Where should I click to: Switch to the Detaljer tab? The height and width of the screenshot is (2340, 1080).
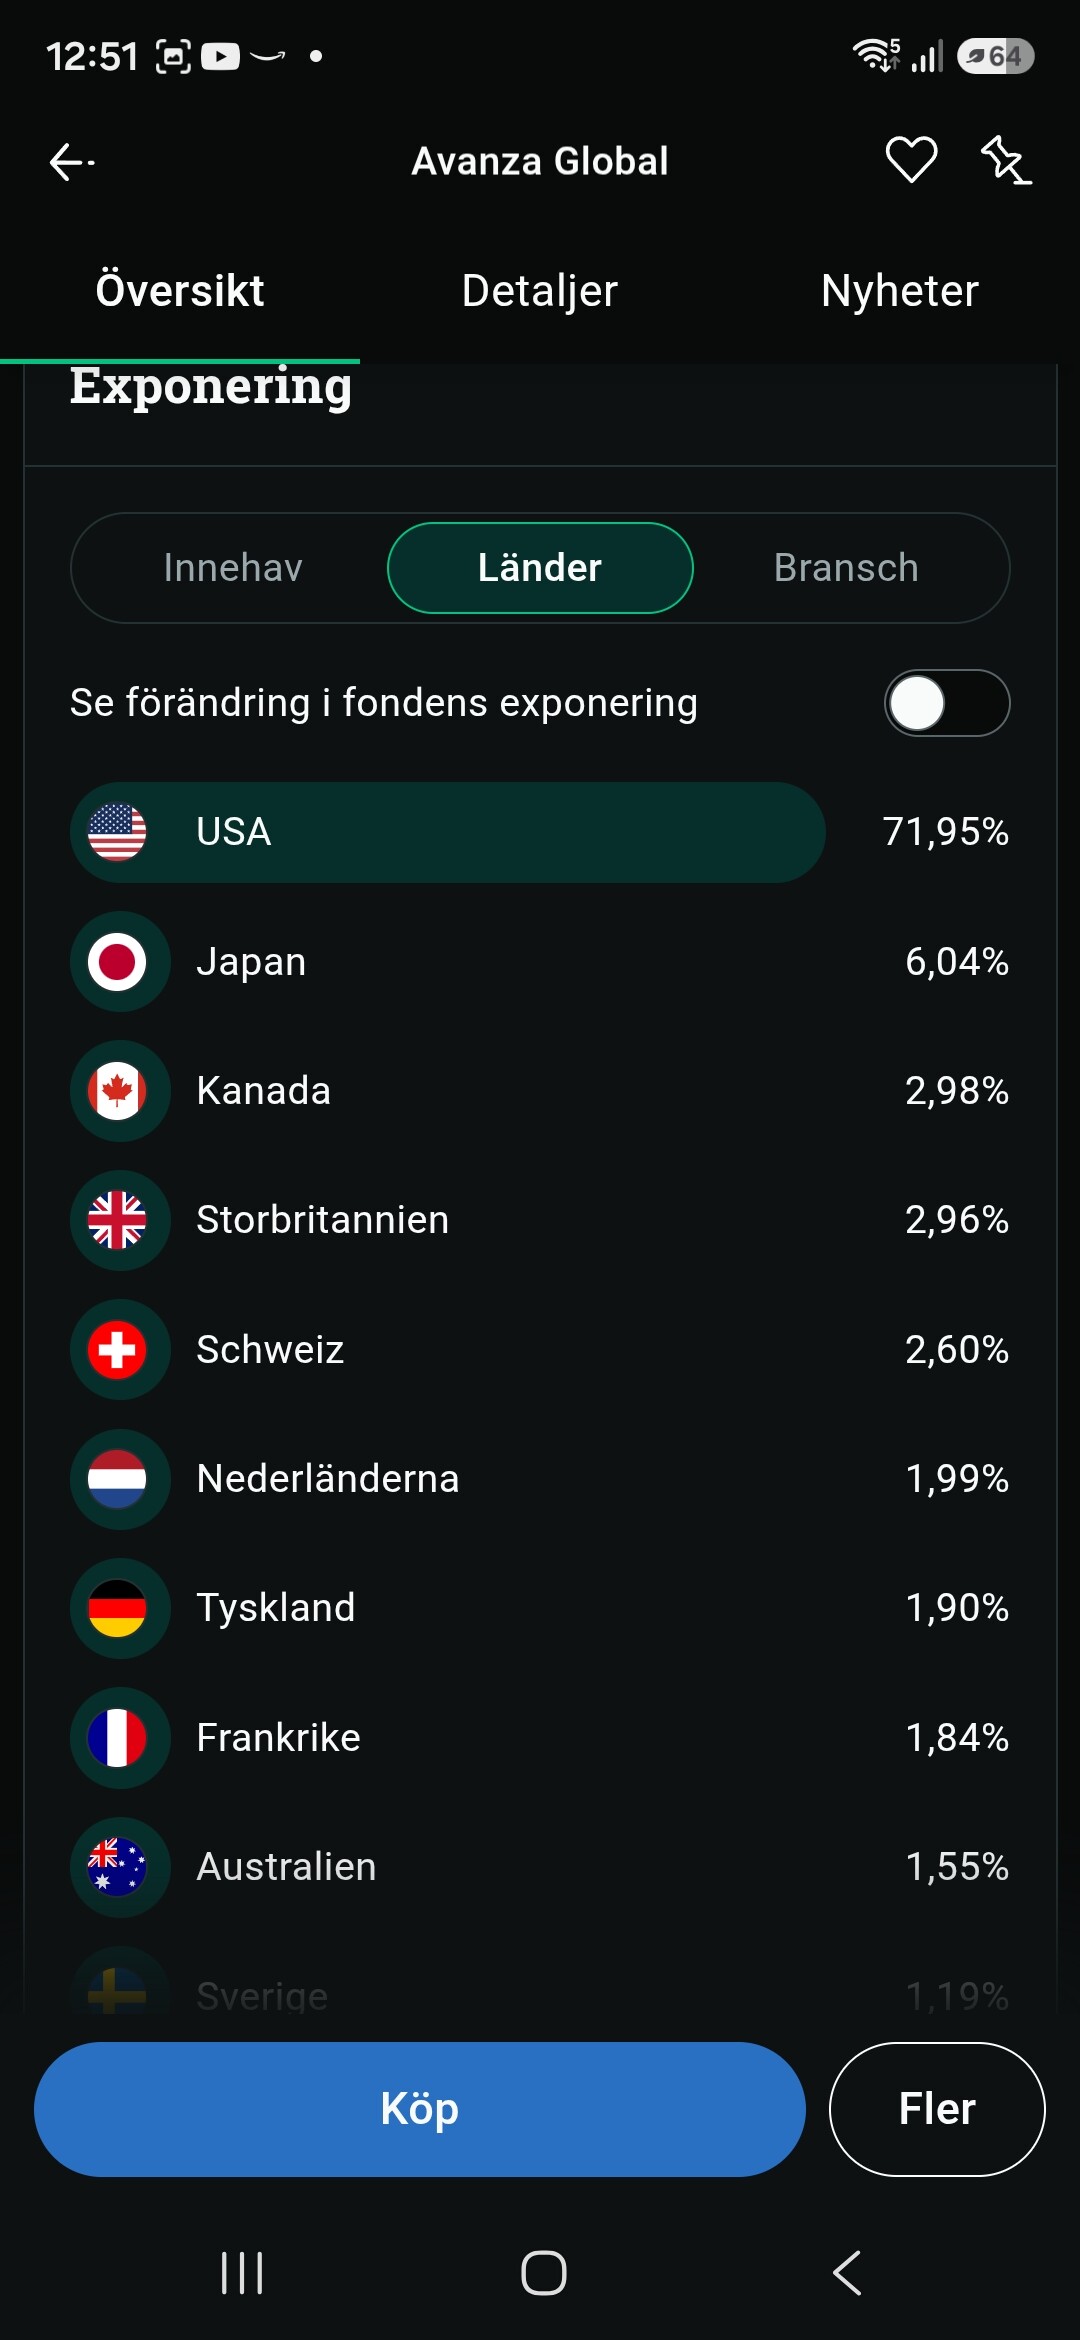pyautogui.click(x=540, y=291)
